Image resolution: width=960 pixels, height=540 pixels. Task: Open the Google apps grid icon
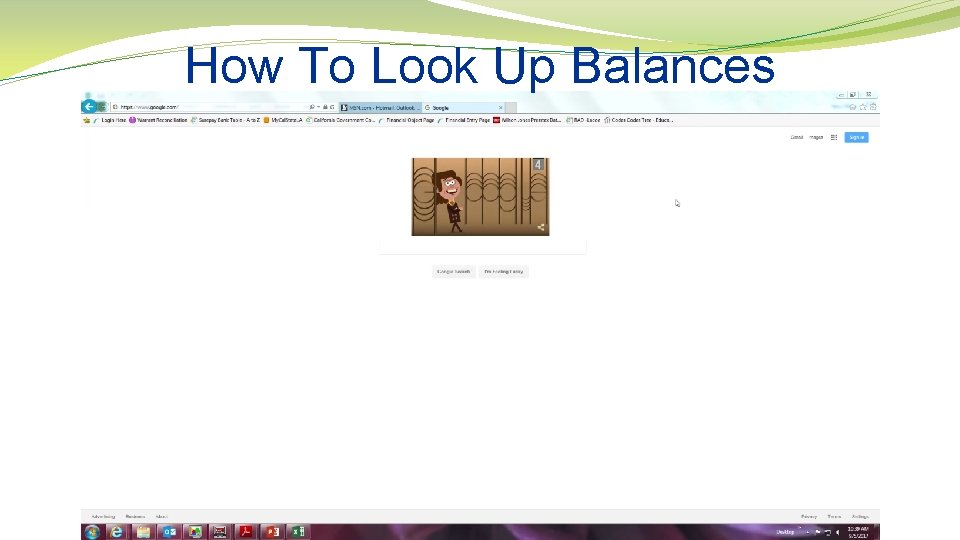point(834,137)
